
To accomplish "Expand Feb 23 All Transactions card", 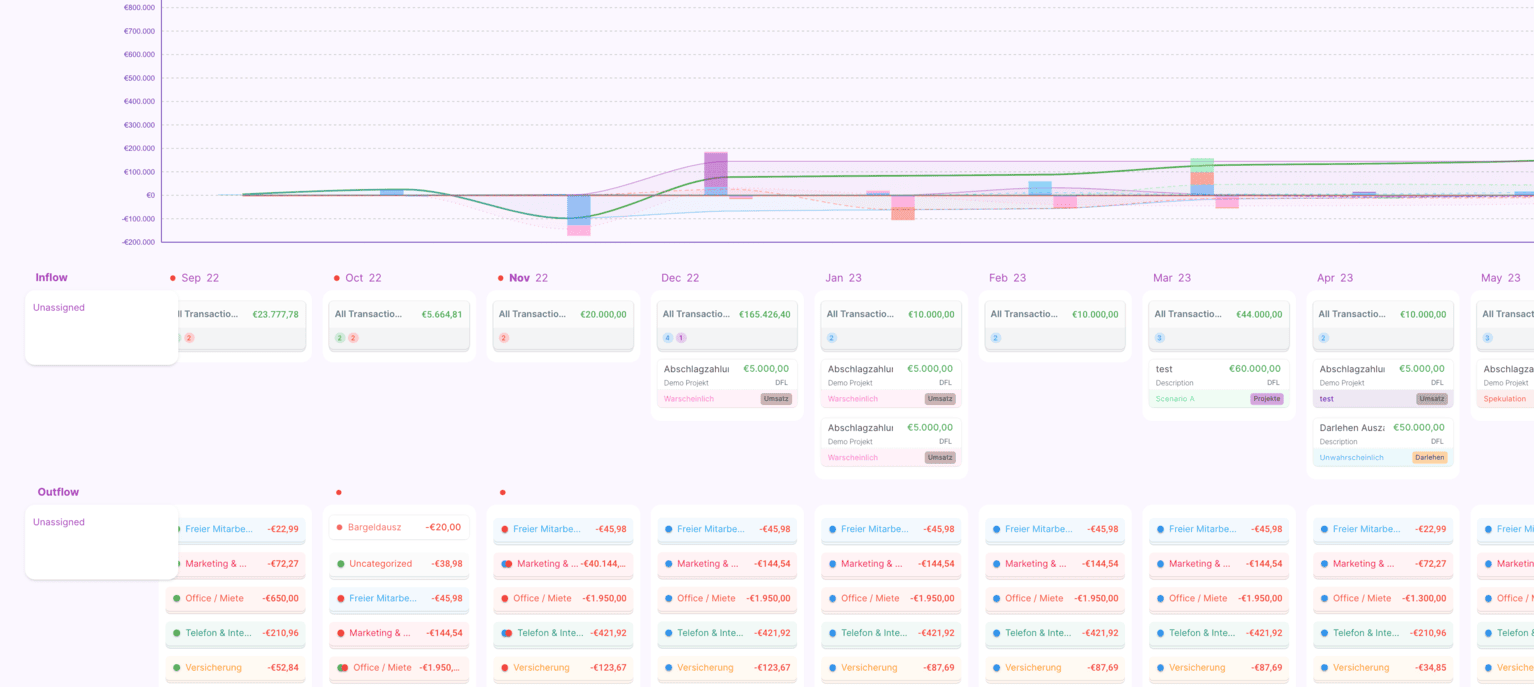I will (1054, 315).
